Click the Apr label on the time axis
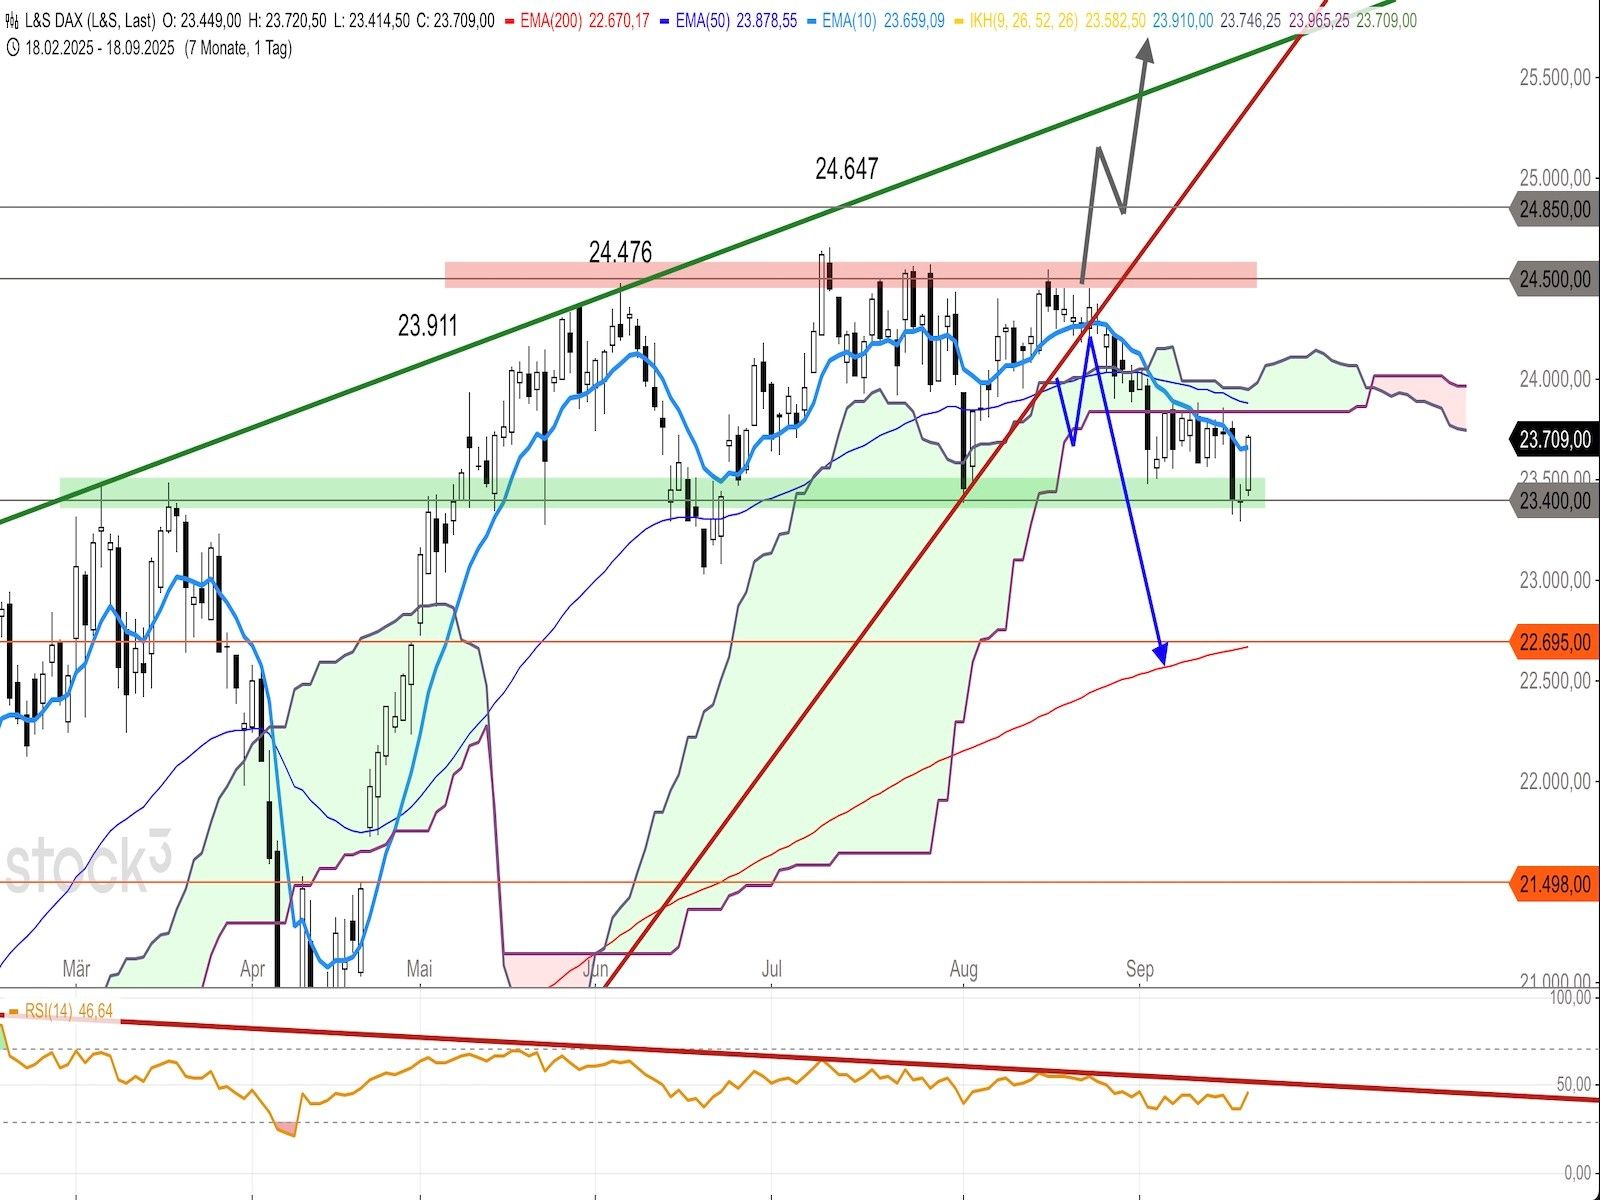 (x=253, y=969)
